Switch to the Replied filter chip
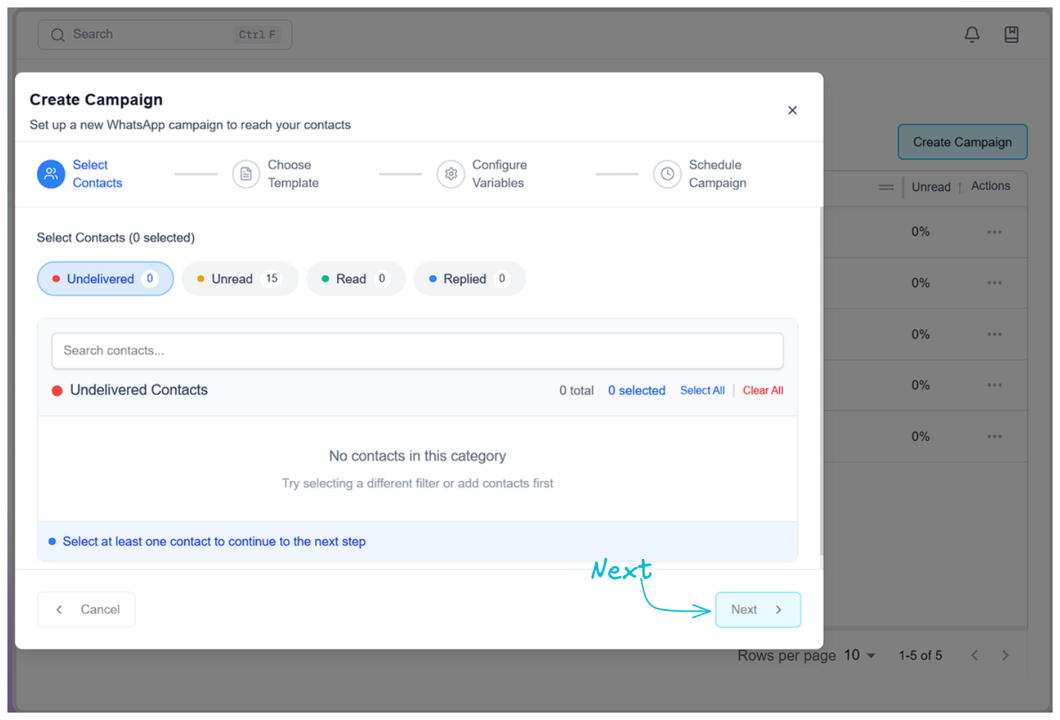 click(x=469, y=278)
